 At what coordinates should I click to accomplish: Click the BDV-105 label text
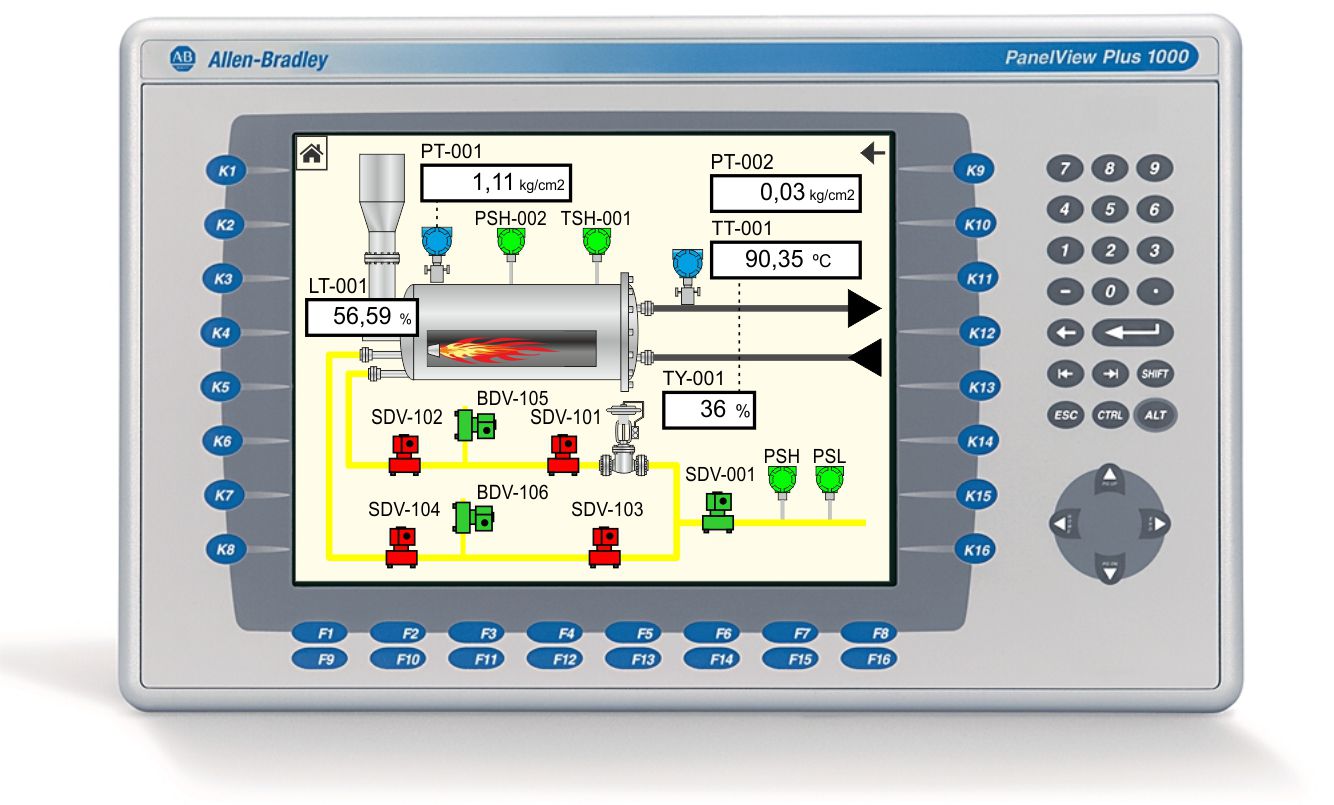512,398
